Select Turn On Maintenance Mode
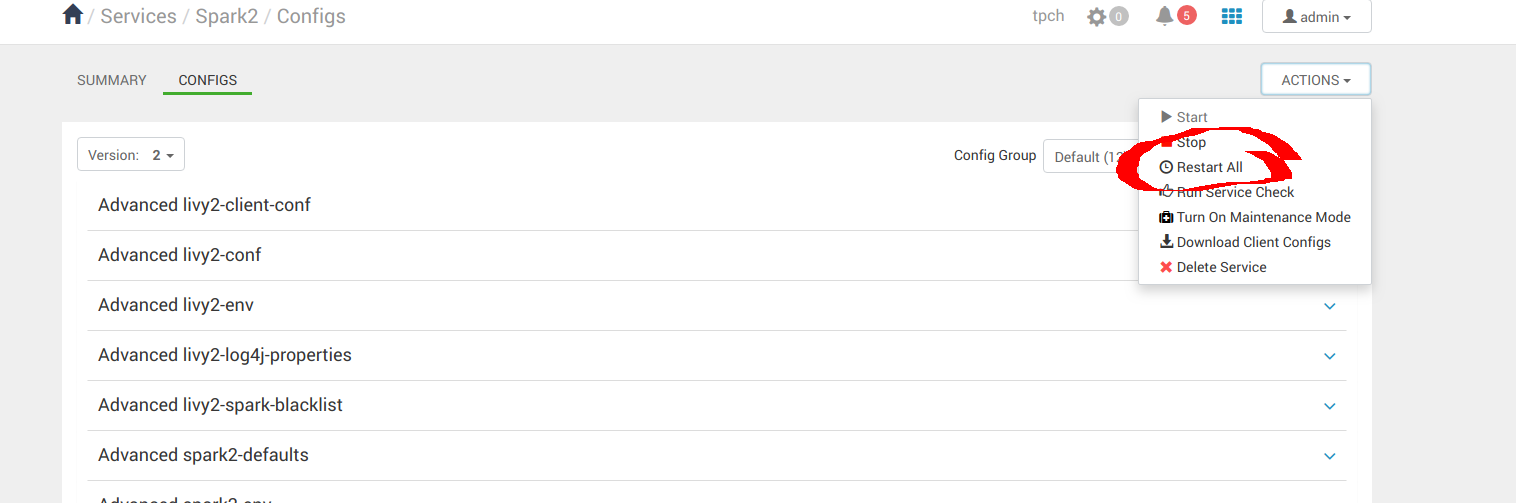The image size is (1516, 503). click(1263, 217)
